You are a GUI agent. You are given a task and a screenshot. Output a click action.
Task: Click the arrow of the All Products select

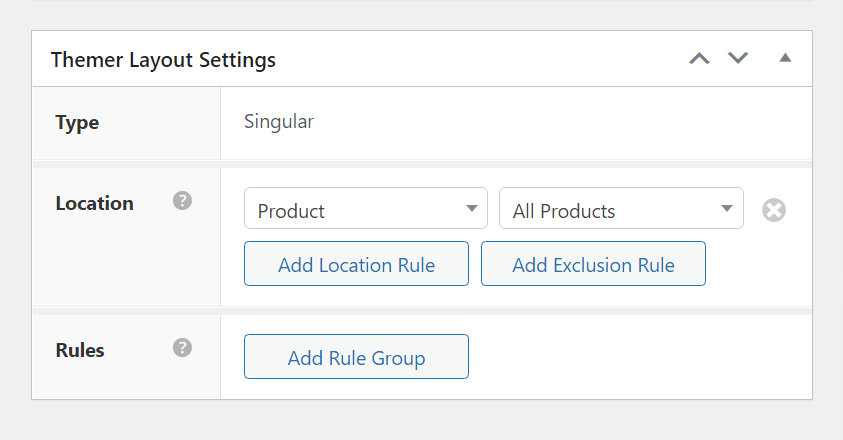click(727, 209)
